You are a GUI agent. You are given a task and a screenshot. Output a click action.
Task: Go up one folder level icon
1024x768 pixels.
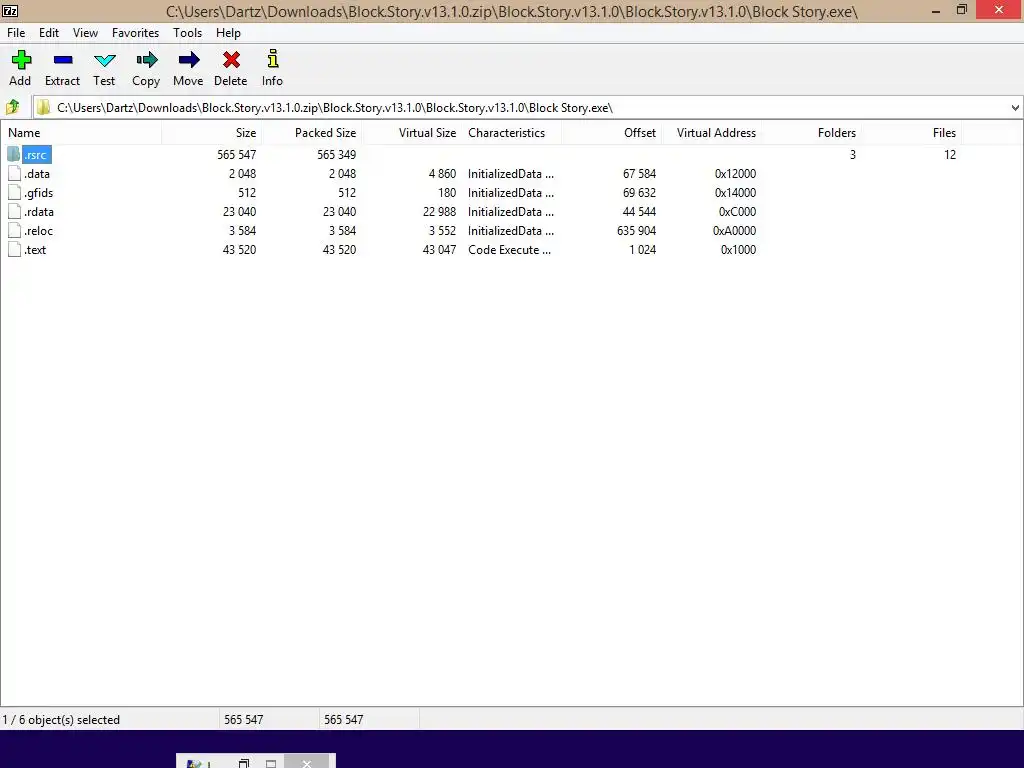point(12,107)
